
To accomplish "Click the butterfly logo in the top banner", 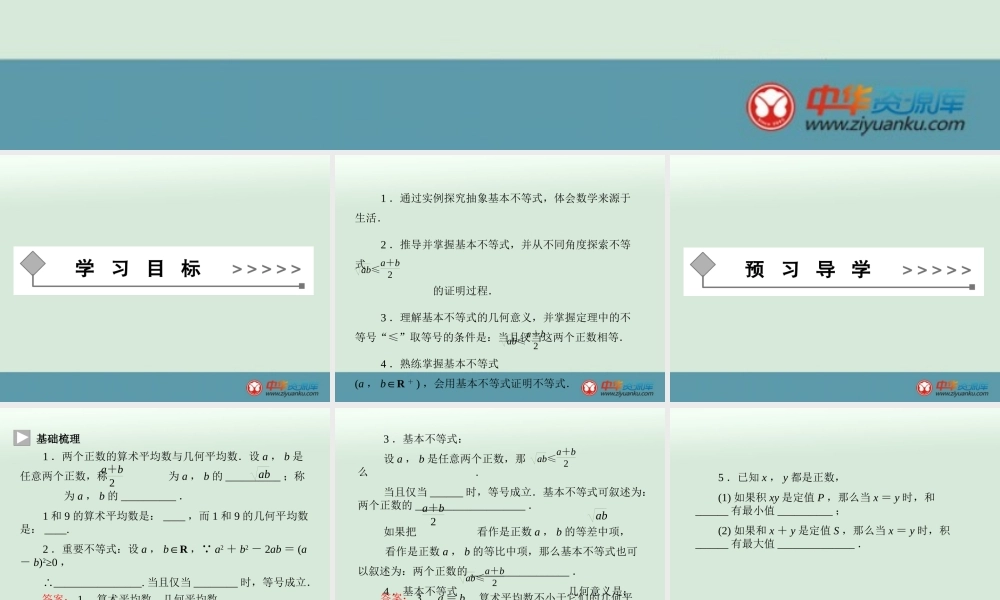I will pos(770,106).
